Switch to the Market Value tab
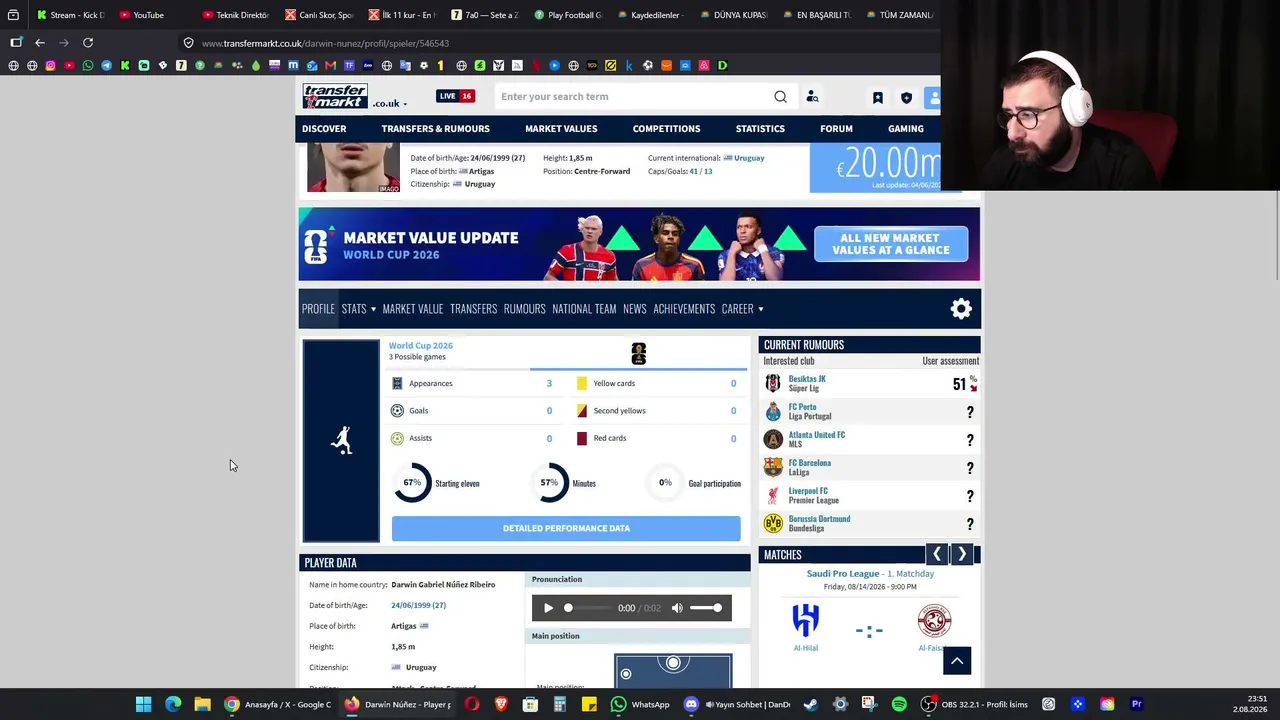Viewport: 1280px width, 720px height. tap(412, 309)
